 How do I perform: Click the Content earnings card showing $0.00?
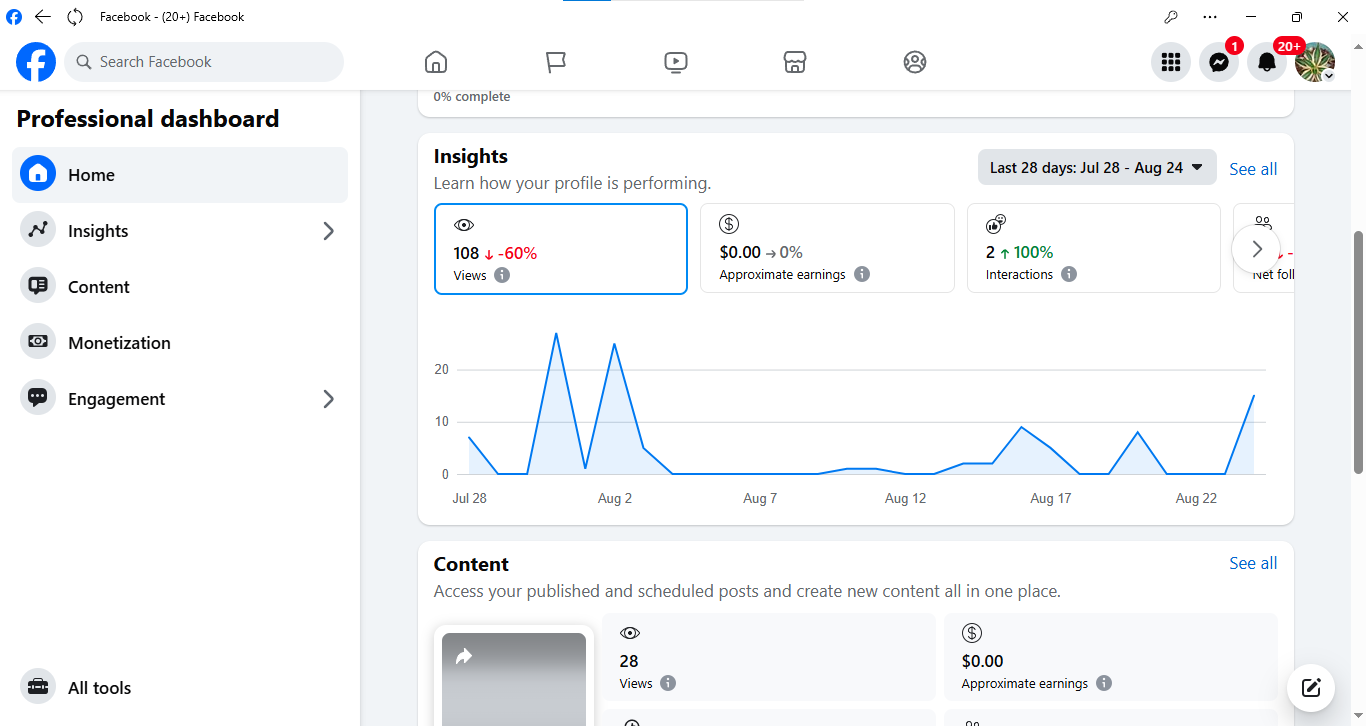(x=1111, y=657)
